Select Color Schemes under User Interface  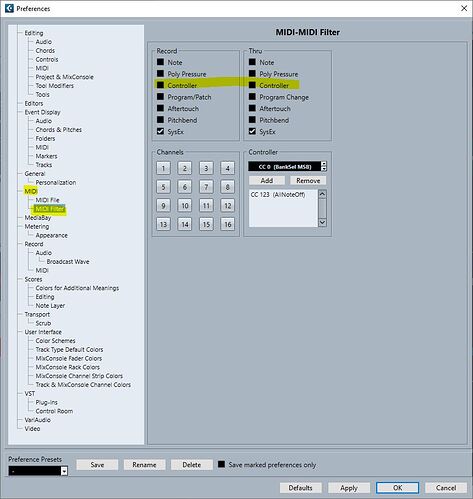[x=55, y=341]
